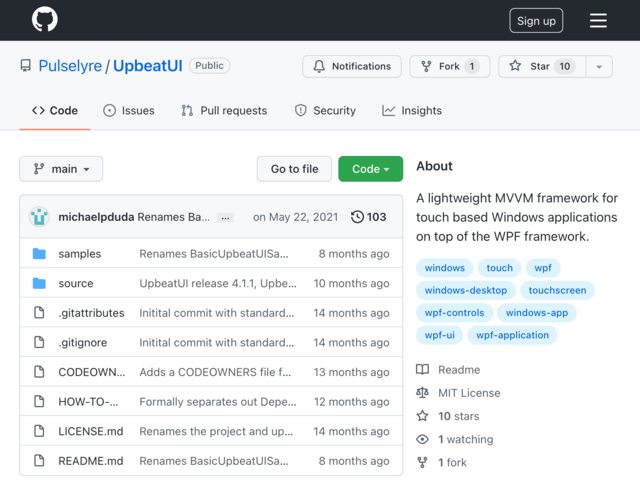The width and height of the screenshot is (640, 480).
Task: Click the Sign up button
Action: [x=536, y=20]
